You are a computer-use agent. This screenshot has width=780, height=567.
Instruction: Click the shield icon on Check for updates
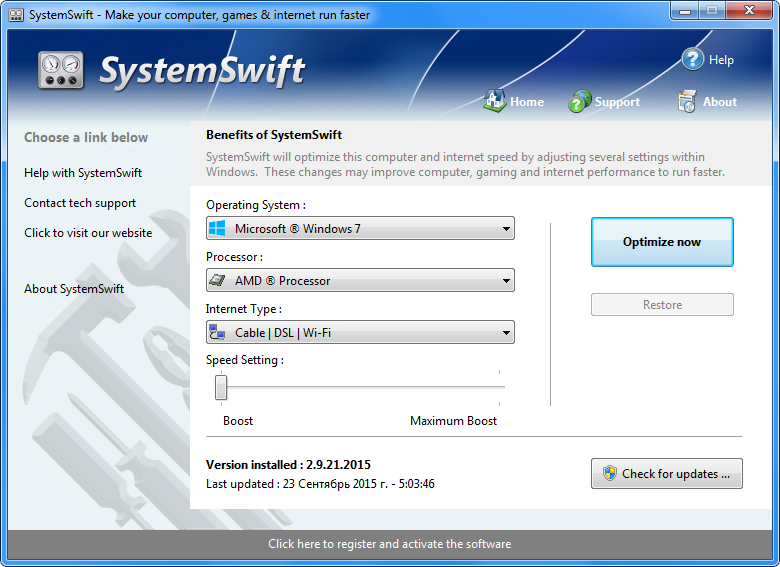click(609, 473)
